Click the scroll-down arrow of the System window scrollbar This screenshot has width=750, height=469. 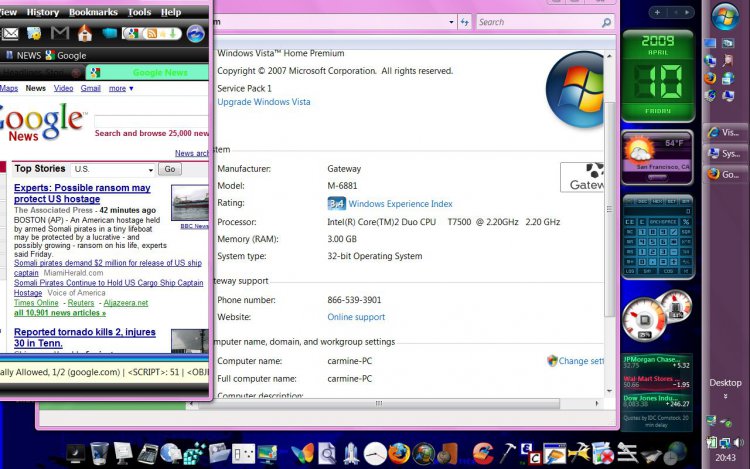(609, 391)
